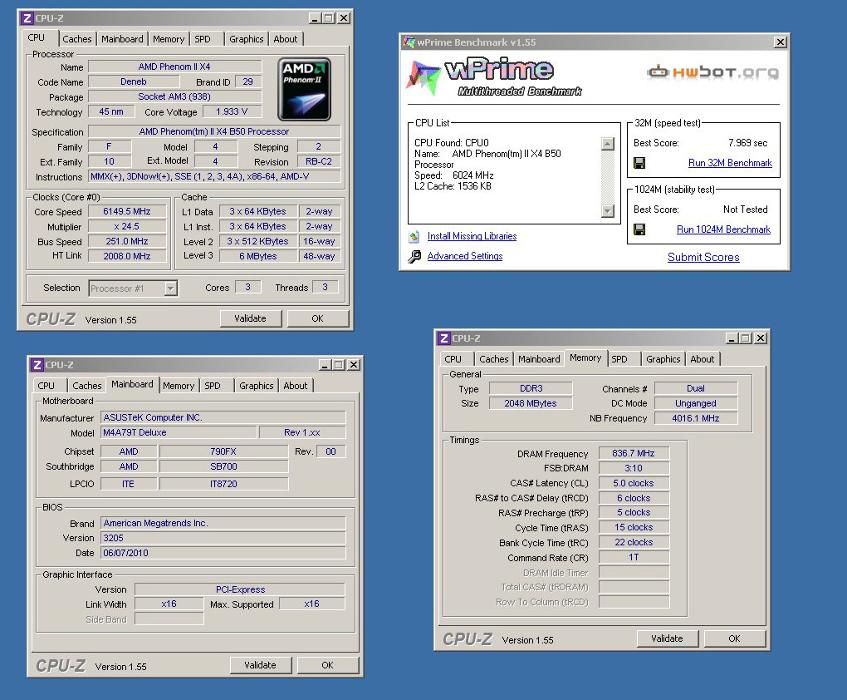847x700 pixels.
Task: Switch to About tab in Mainboard window
Action: (295, 386)
